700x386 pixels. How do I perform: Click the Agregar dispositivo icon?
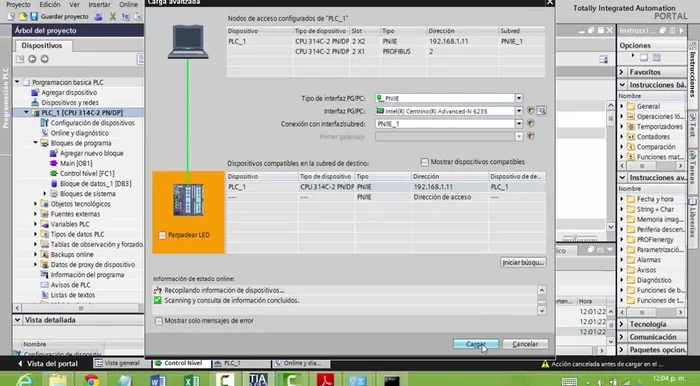(35, 92)
